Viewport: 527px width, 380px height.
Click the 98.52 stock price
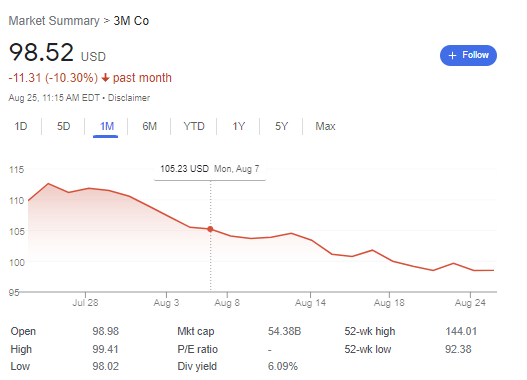[x=41, y=52]
